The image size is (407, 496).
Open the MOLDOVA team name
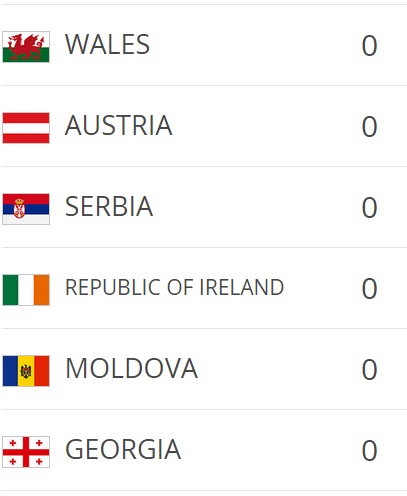[131, 368]
